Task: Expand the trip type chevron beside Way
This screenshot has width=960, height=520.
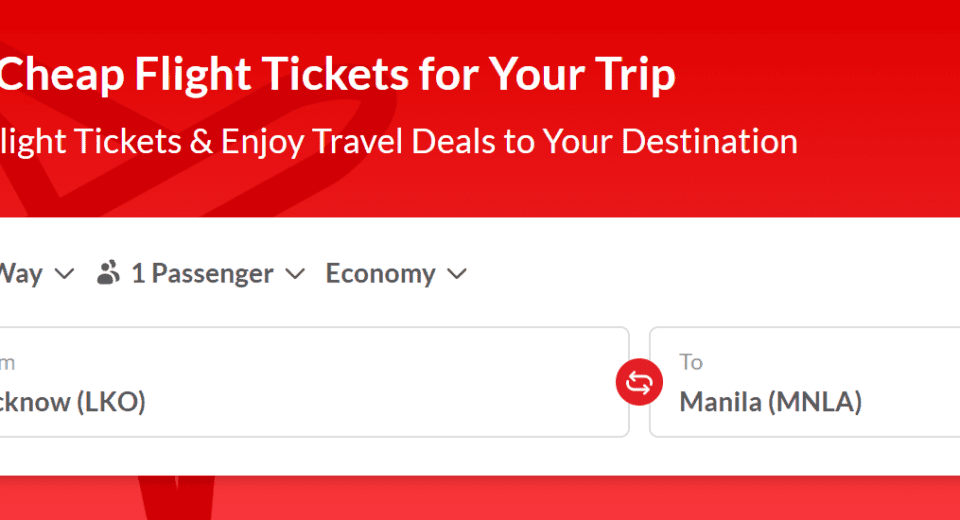Action: click(64, 274)
